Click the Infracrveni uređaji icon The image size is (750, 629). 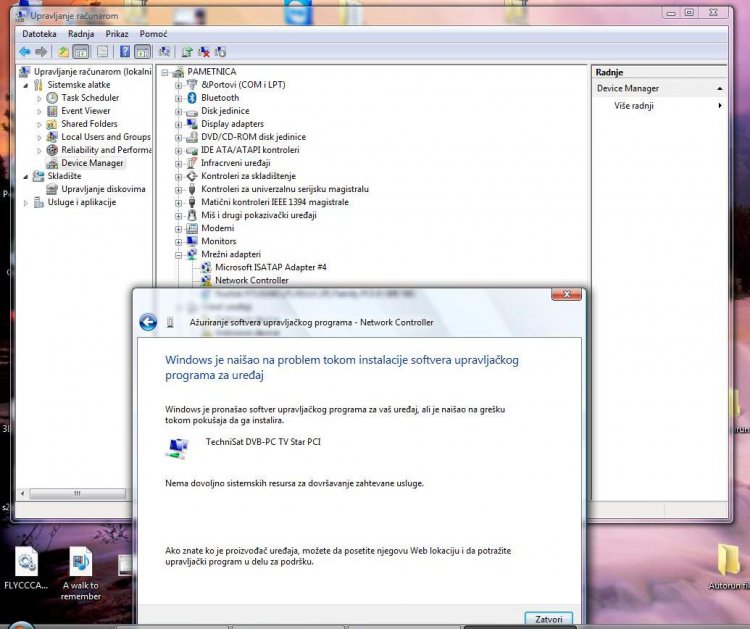pos(192,163)
